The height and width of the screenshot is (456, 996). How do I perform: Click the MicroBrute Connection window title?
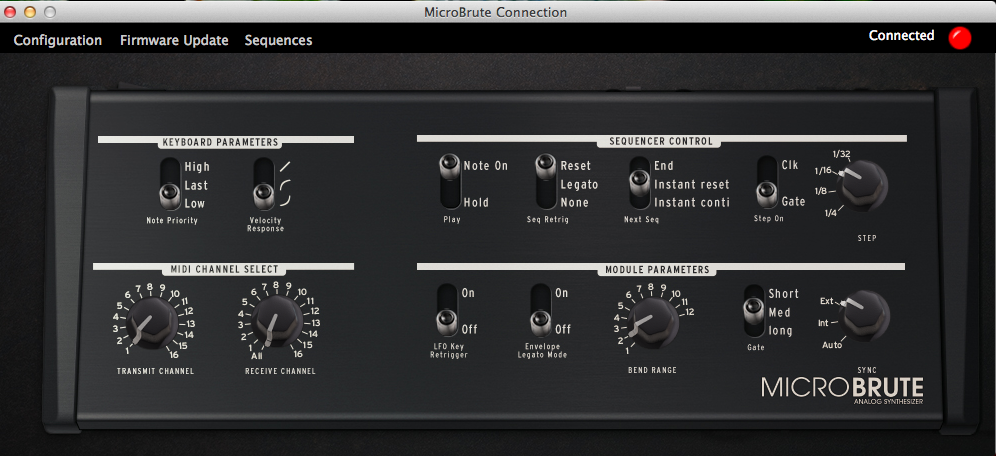(495, 12)
